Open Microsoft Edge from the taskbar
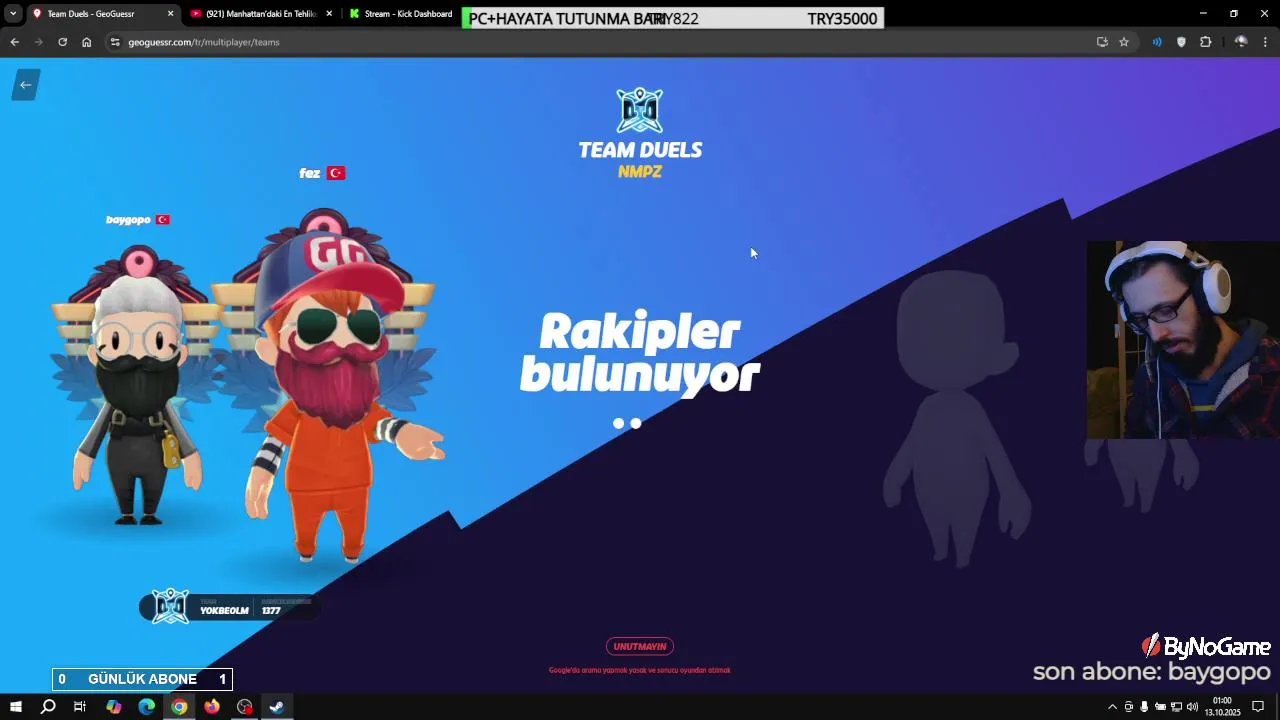 pyautogui.click(x=146, y=707)
